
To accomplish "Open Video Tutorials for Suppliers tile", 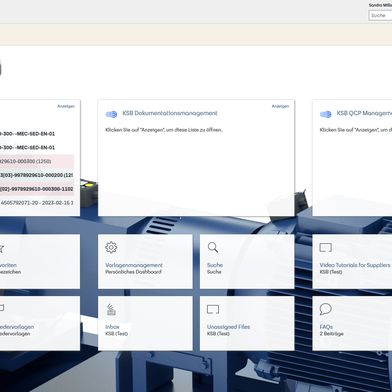I will point(352,261).
